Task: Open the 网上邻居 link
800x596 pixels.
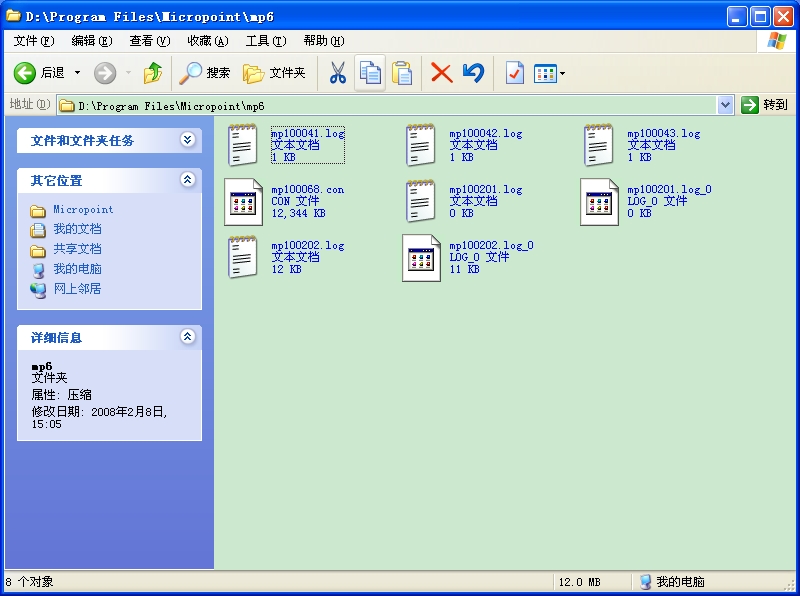Action: [x=77, y=289]
